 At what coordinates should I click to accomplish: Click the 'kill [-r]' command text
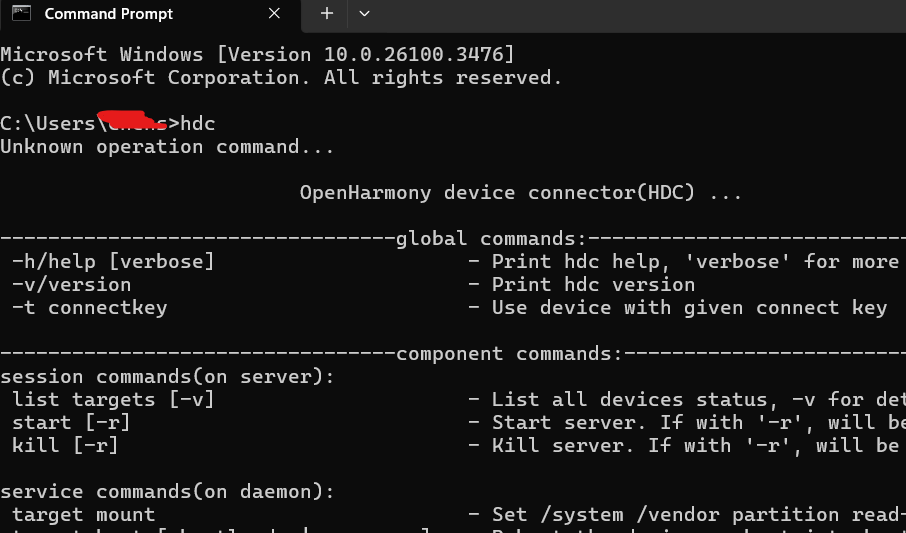click(x=65, y=446)
